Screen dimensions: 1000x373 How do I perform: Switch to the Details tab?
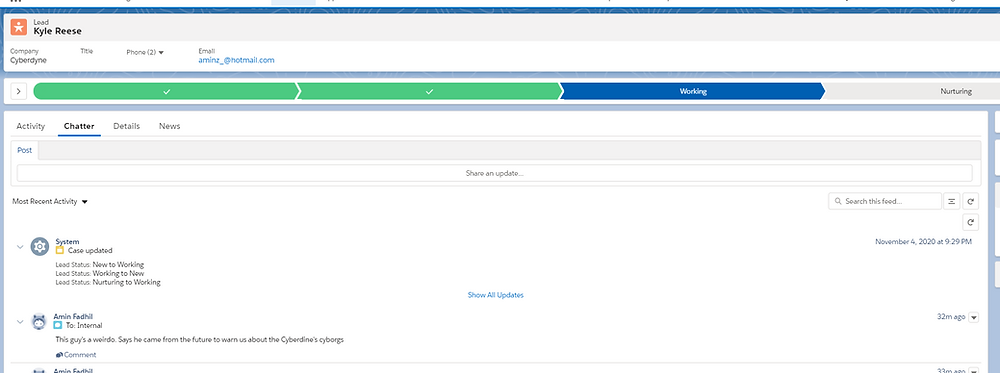coord(126,126)
